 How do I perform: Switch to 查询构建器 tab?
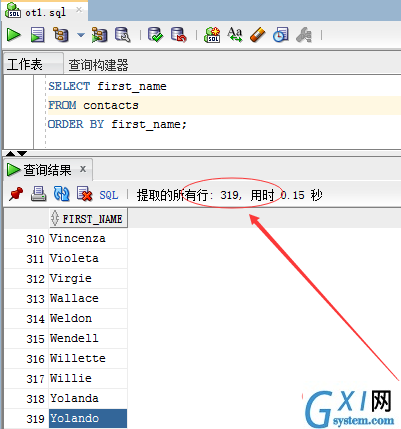tap(98, 65)
